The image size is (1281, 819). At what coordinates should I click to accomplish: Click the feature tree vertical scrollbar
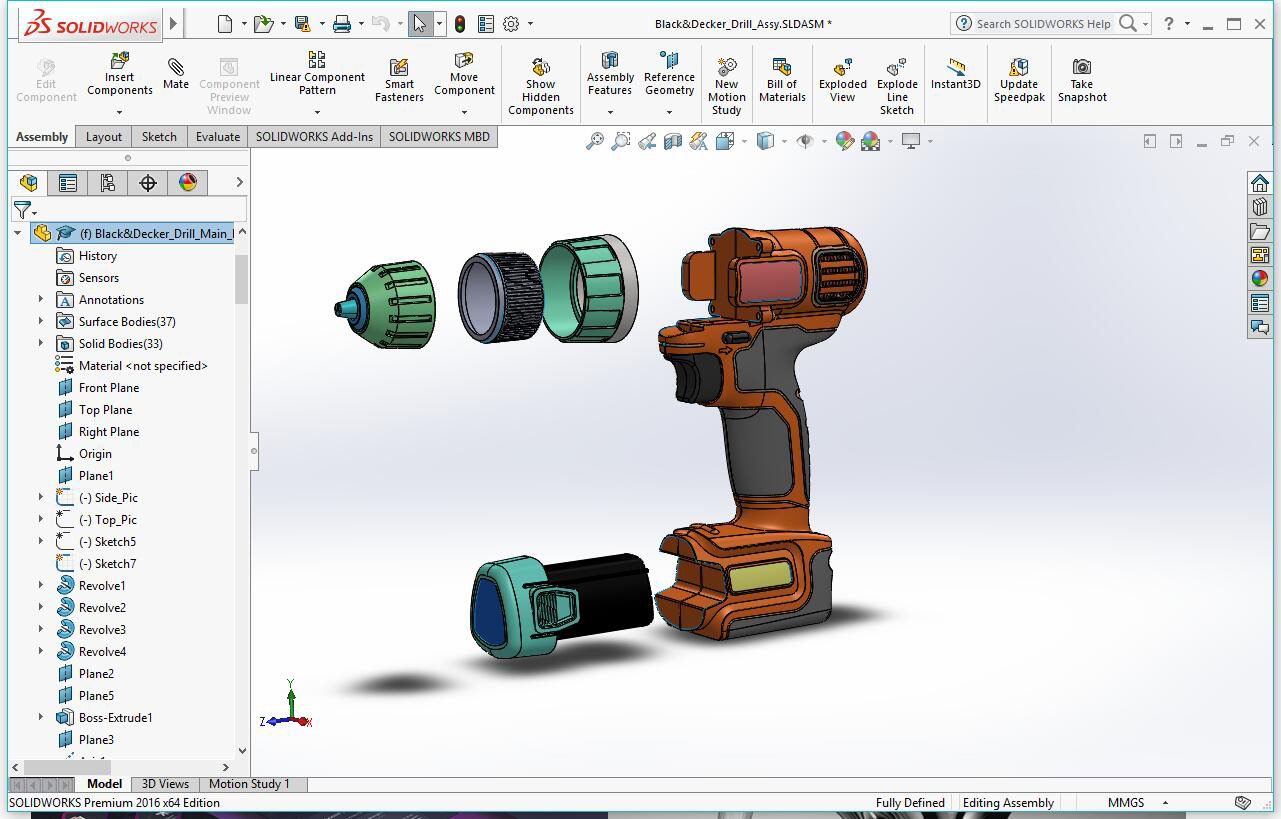(x=242, y=280)
